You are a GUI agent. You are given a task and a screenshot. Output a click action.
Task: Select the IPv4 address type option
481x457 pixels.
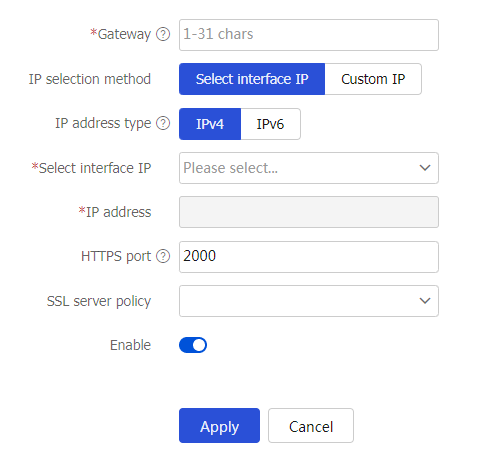(210, 124)
